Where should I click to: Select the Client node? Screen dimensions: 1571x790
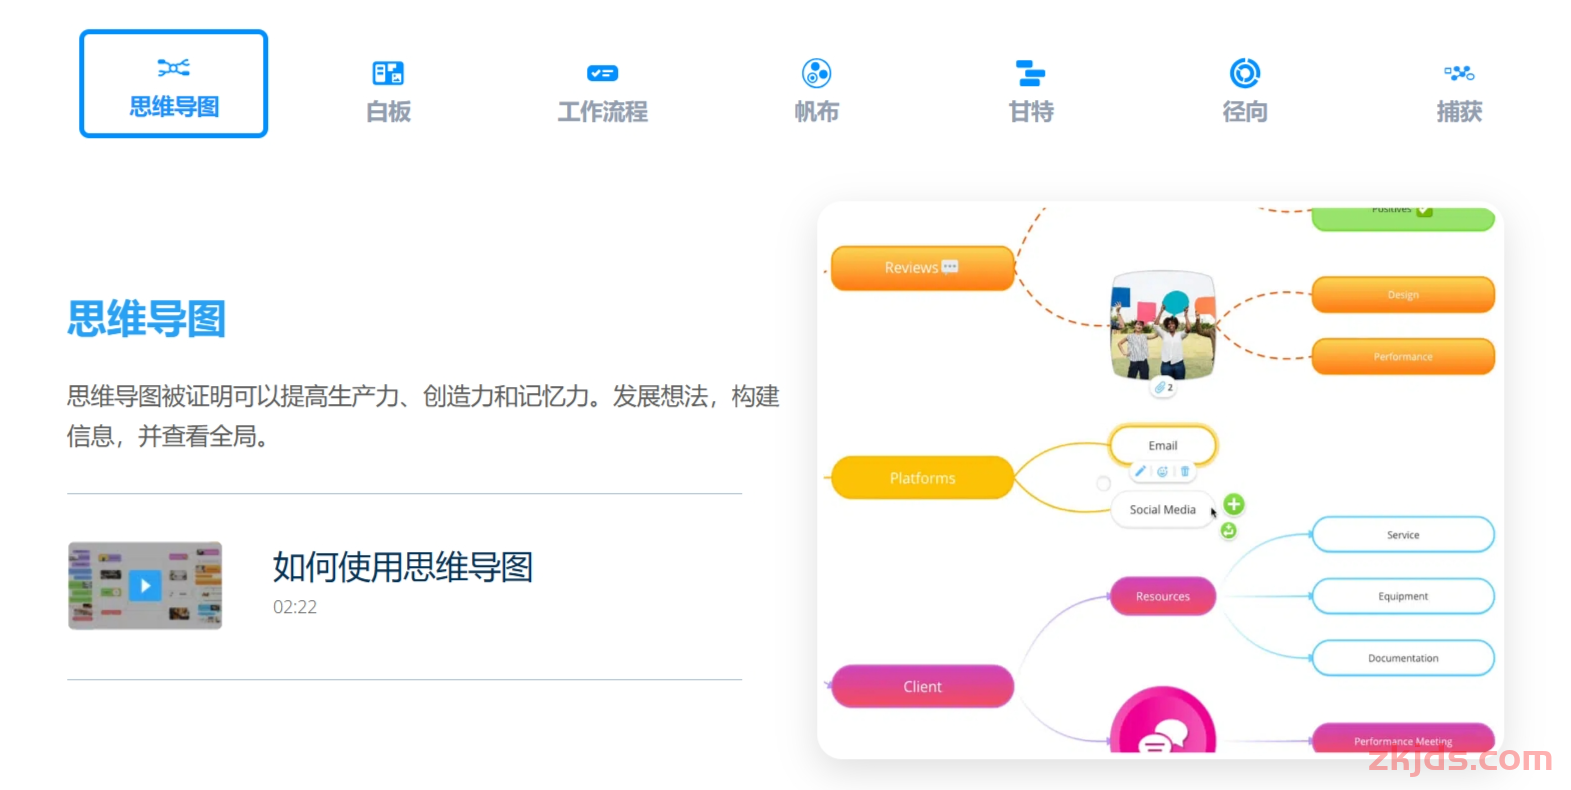click(x=922, y=686)
